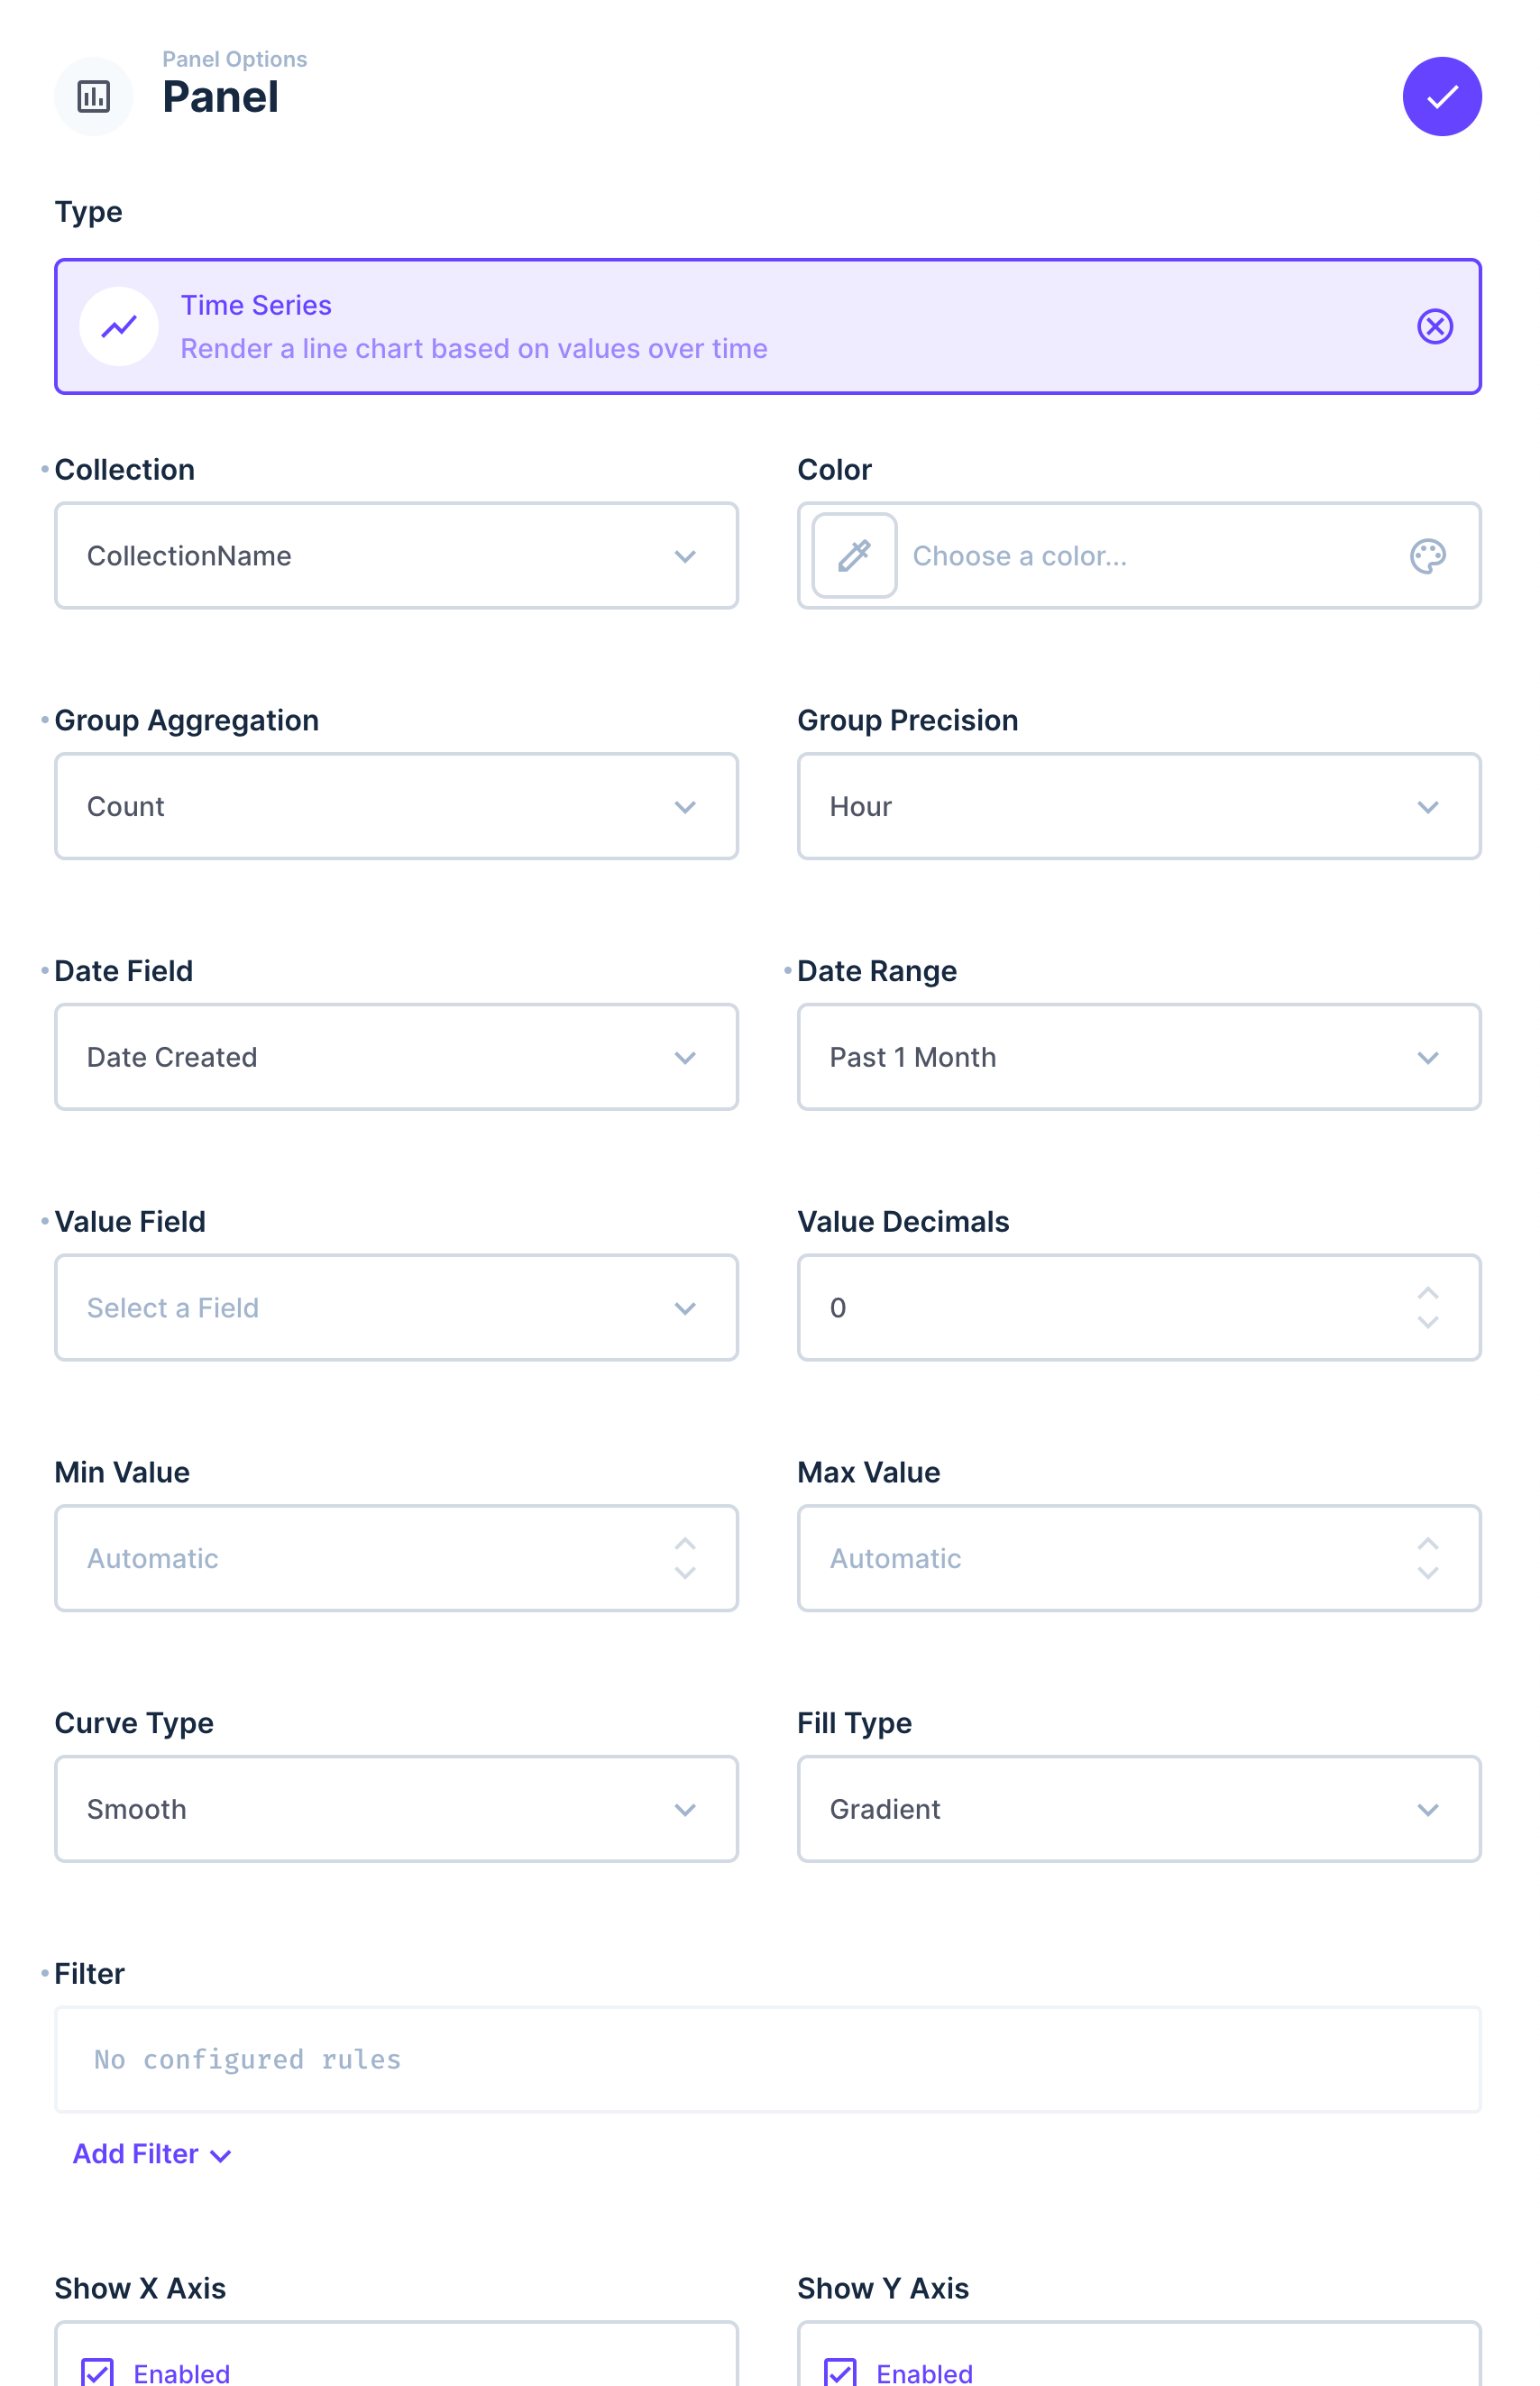The image size is (1540, 2386).
Task: Click the Choose a color input
Action: click(1150, 556)
